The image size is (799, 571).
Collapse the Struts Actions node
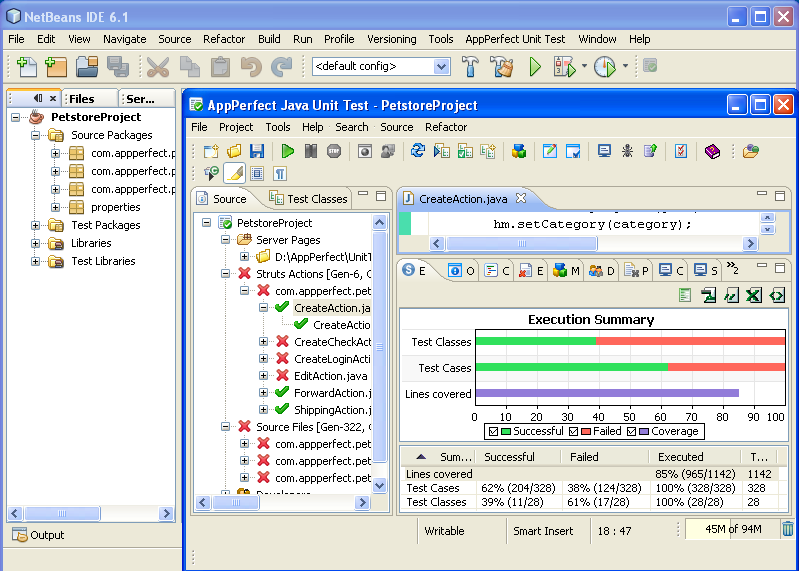(225, 274)
